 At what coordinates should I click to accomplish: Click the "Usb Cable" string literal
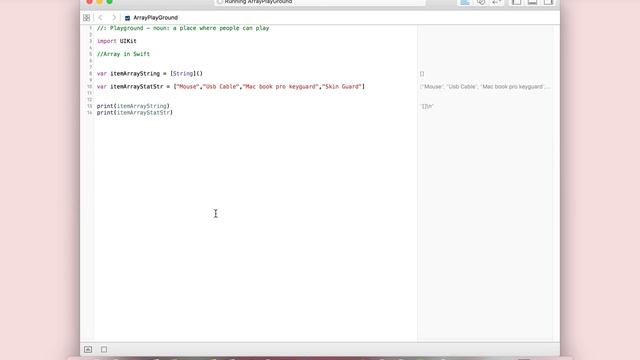[221, 87]
